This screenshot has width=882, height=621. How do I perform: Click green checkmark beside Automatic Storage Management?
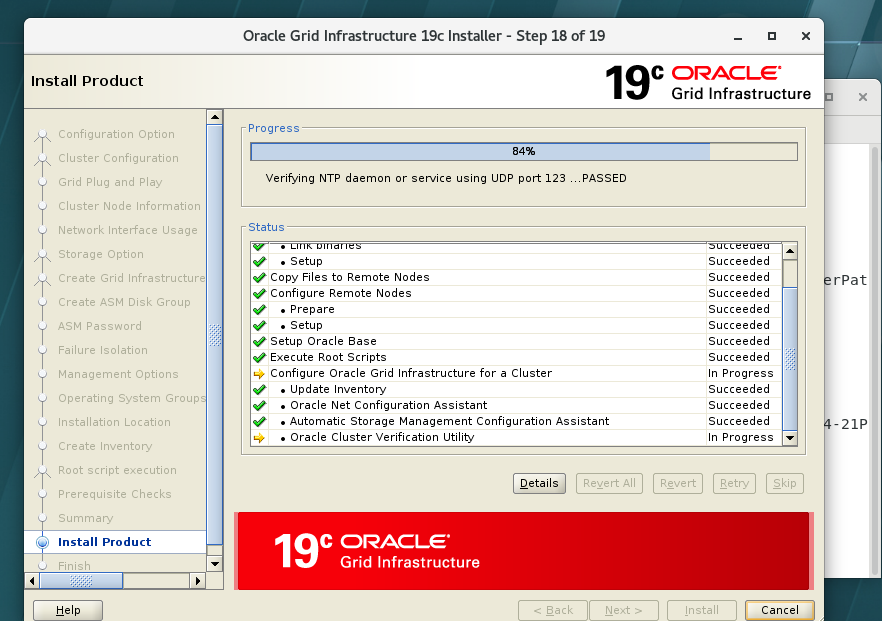(259, 421)
